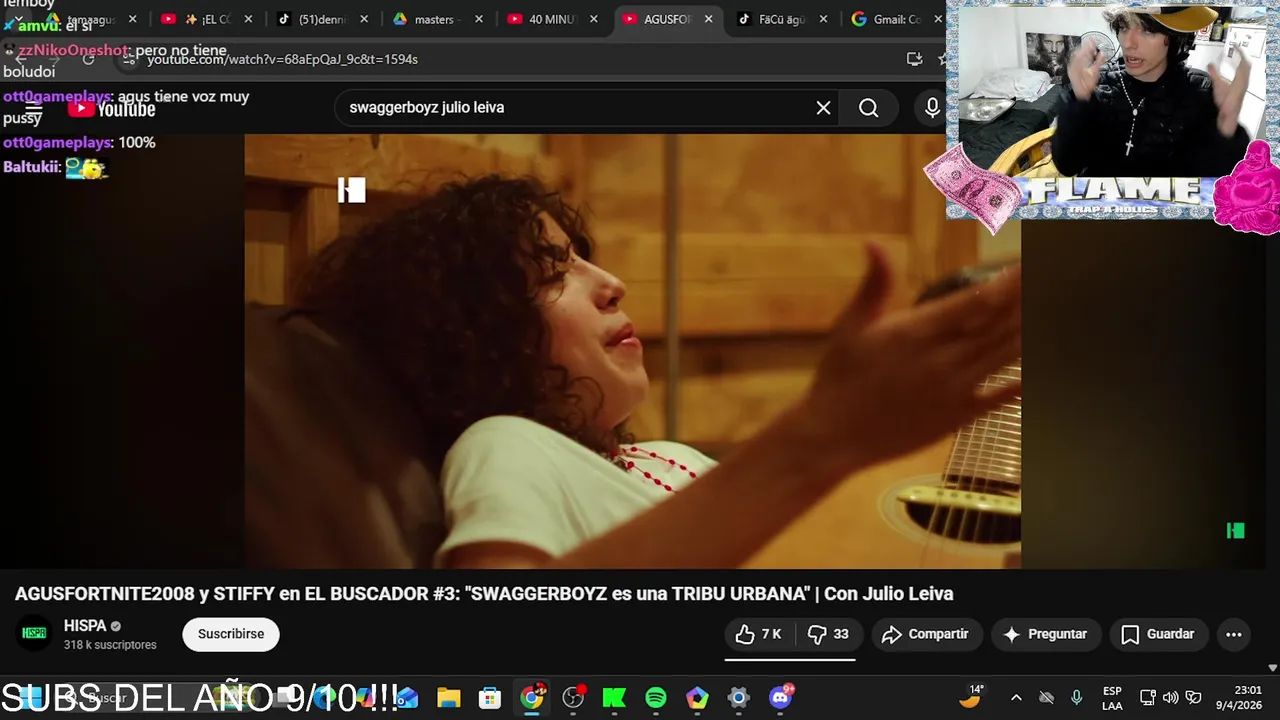Open Chrome from the taskbar
Image resolution: width=1280 pixels, height=720 pixels.
pyautogui.click(x=532, y=697)
